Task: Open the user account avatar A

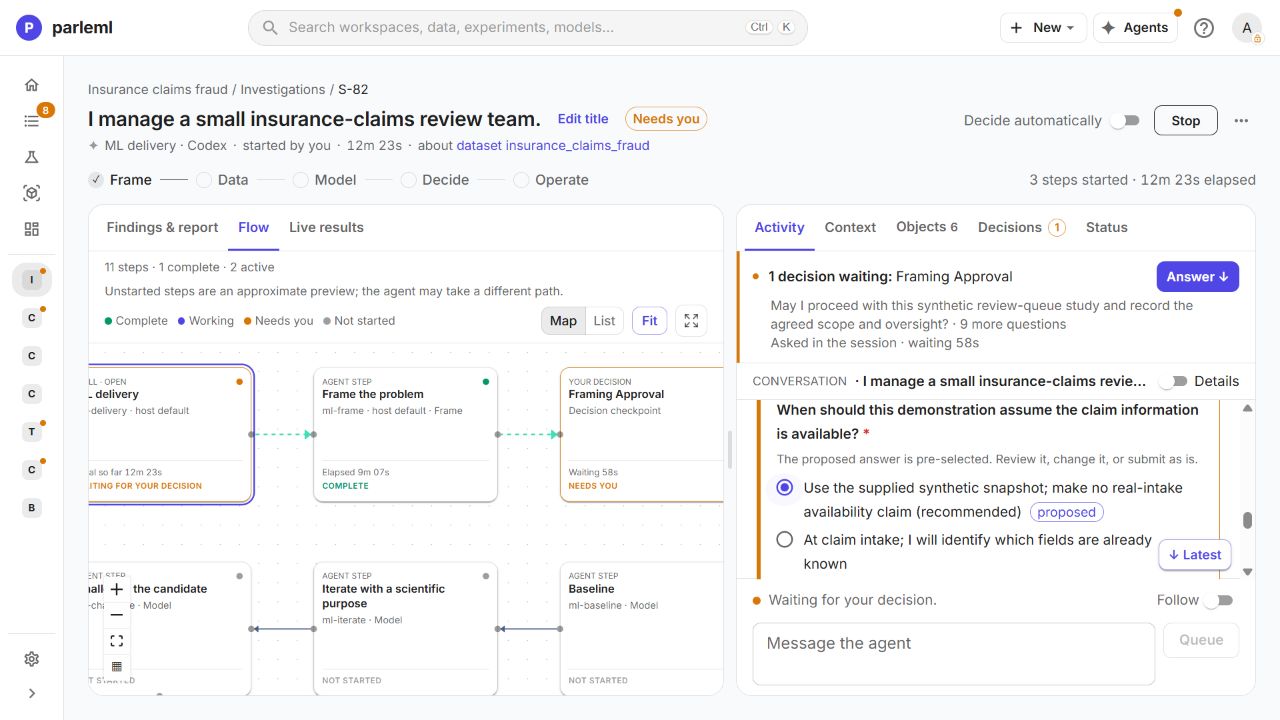Action: (1247, 28)
